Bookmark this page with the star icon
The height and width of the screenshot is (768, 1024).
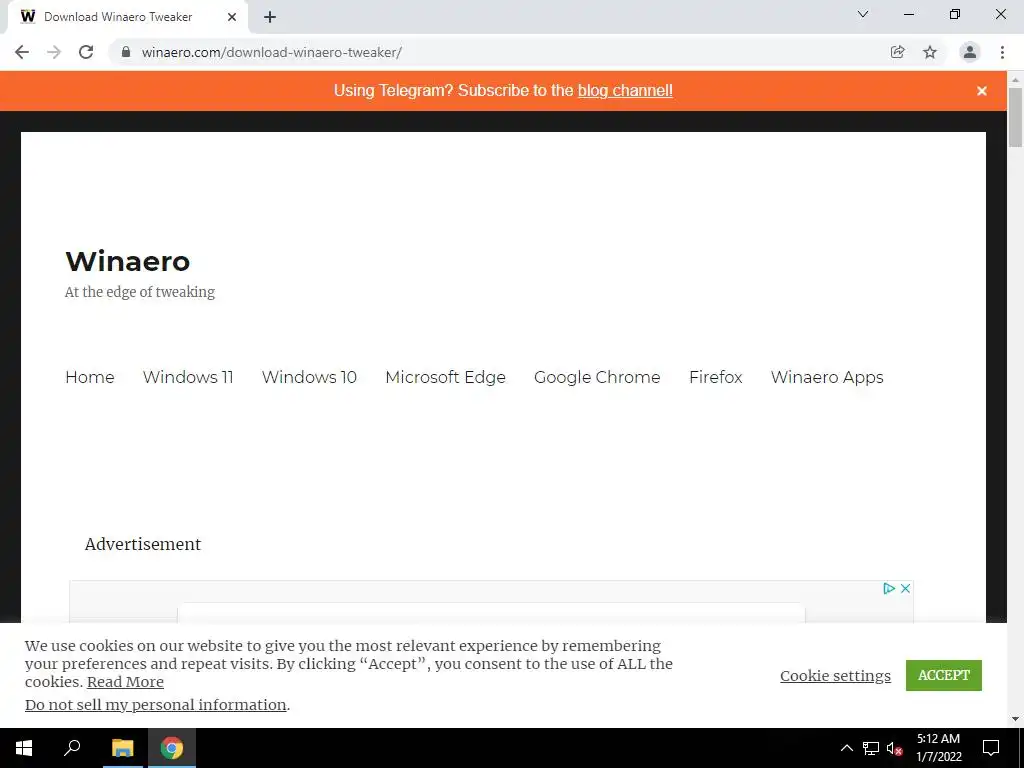coord(930,52)
